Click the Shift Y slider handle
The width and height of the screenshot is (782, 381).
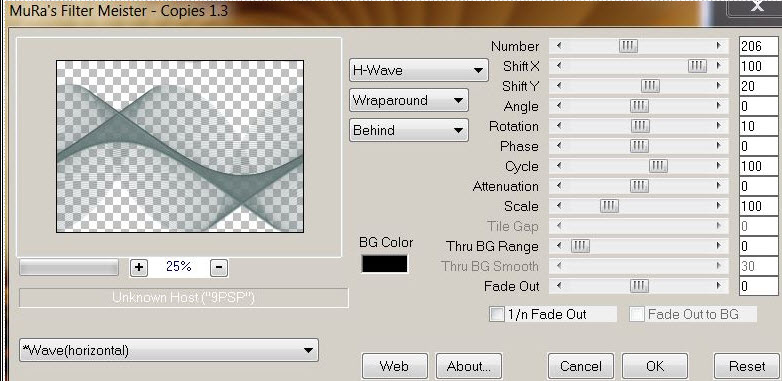tap(650, 86)
